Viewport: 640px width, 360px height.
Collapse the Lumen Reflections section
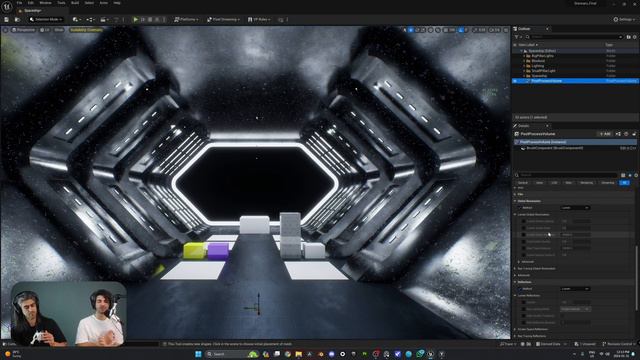[516, 296]
